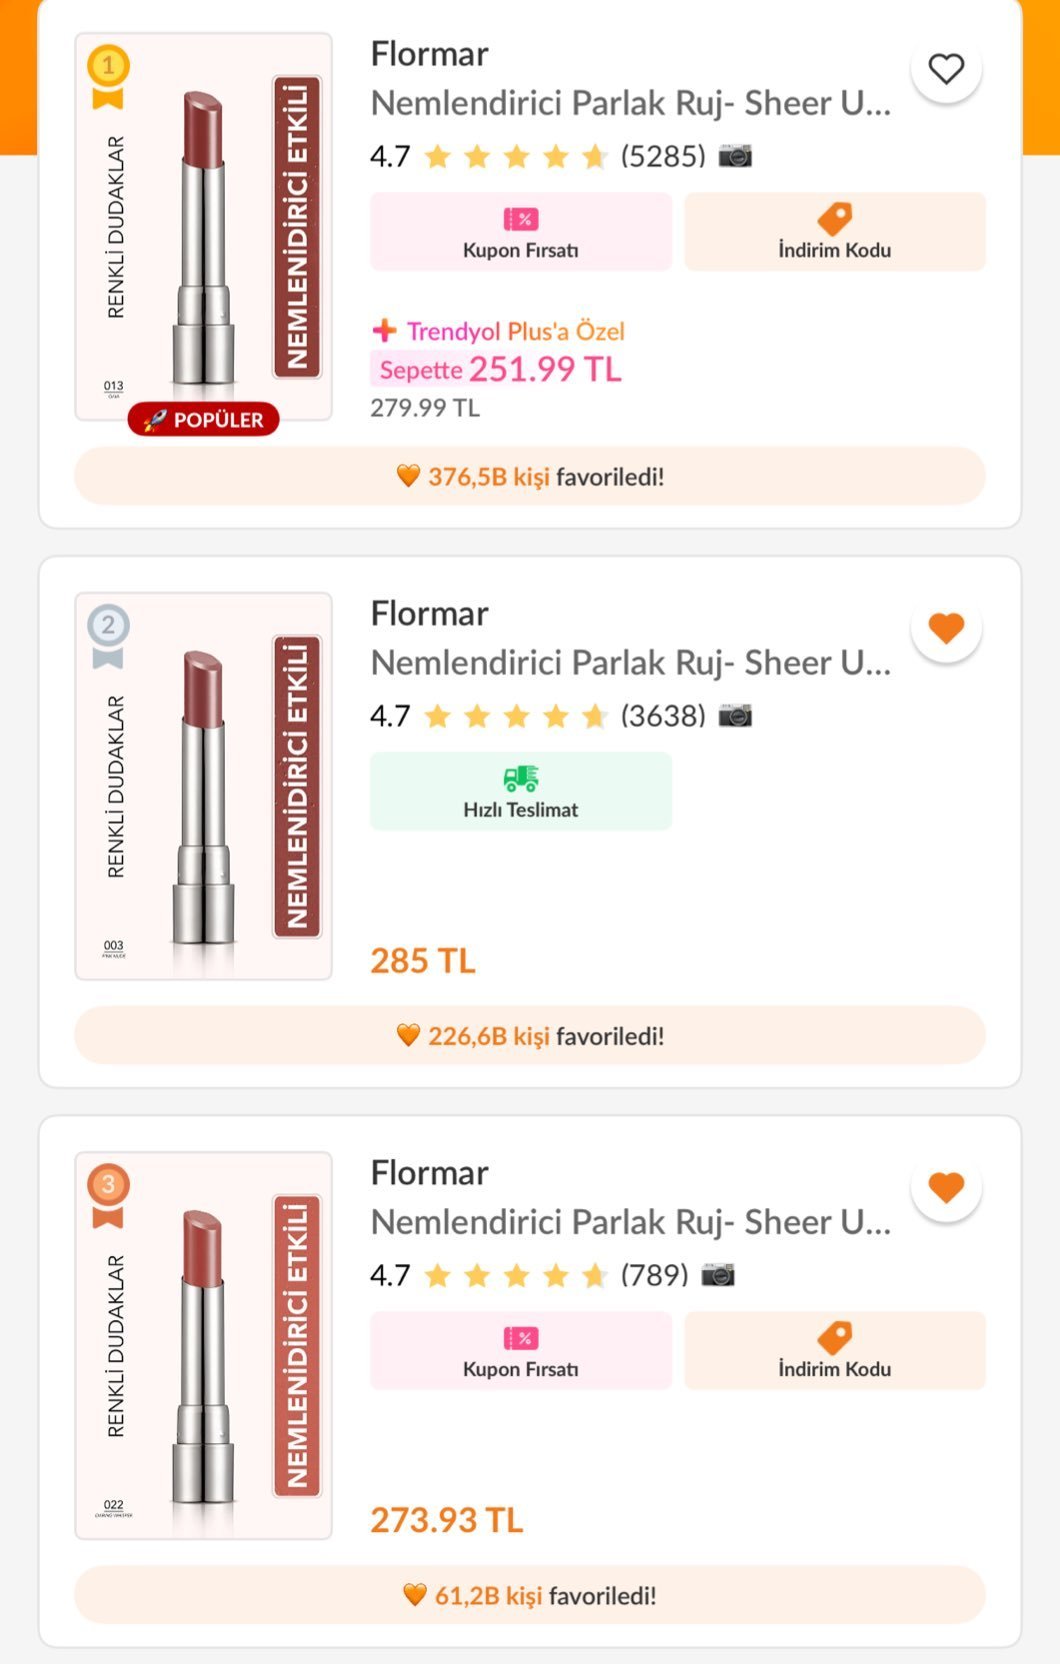Open photo reviews camera icon beside (3638)

(x=735, y=716)
